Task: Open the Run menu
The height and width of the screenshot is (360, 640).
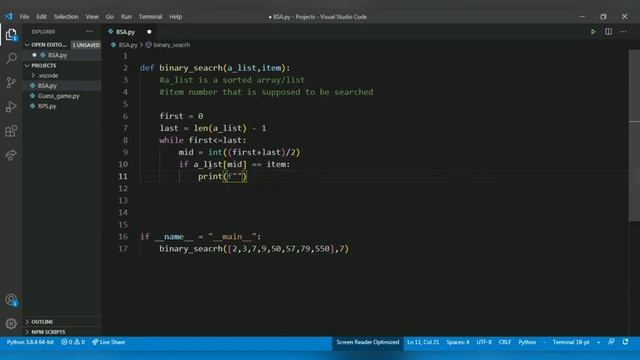Action: click(x=126, y=17)
